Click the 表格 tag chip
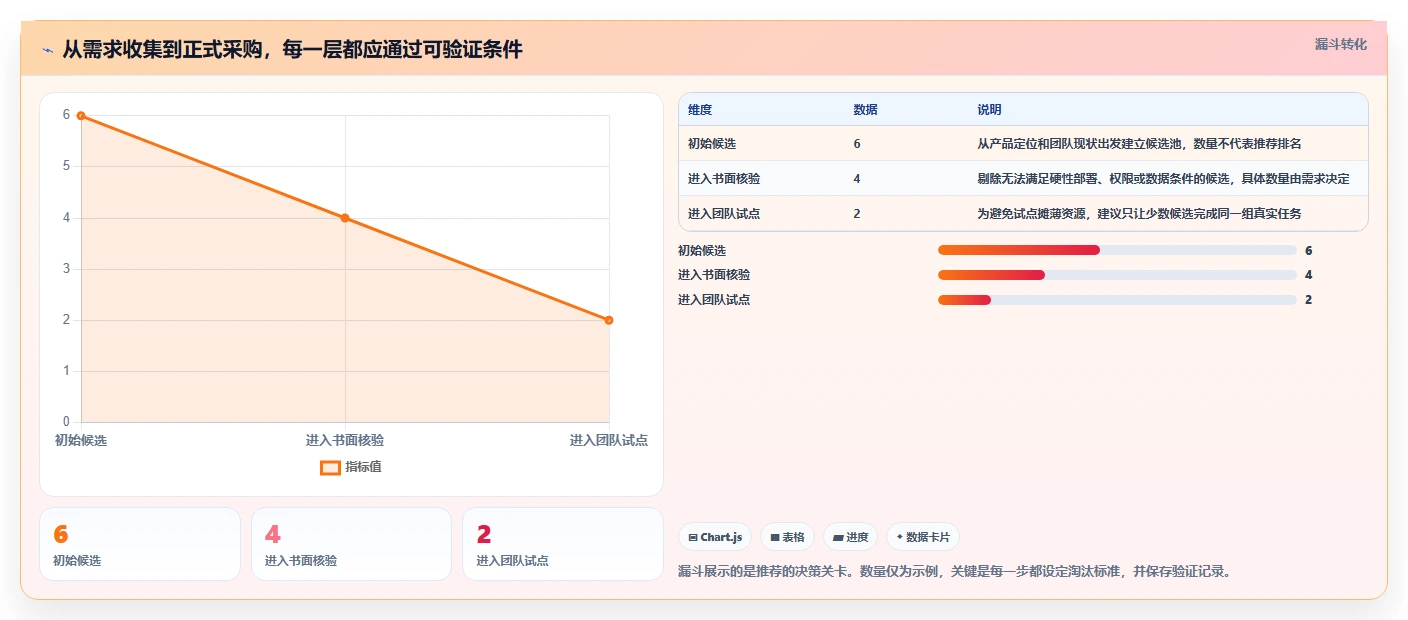 [x=787, y=537]
